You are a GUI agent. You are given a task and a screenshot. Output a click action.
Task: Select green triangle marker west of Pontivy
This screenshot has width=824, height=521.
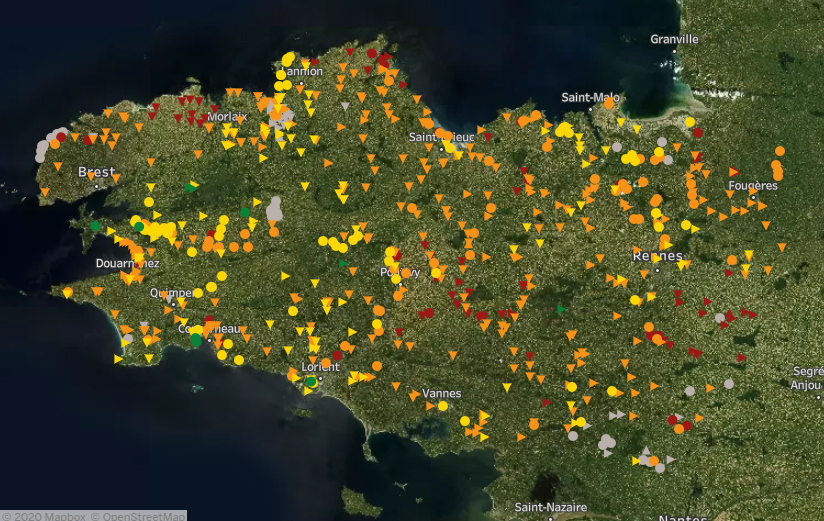(343, 263)
